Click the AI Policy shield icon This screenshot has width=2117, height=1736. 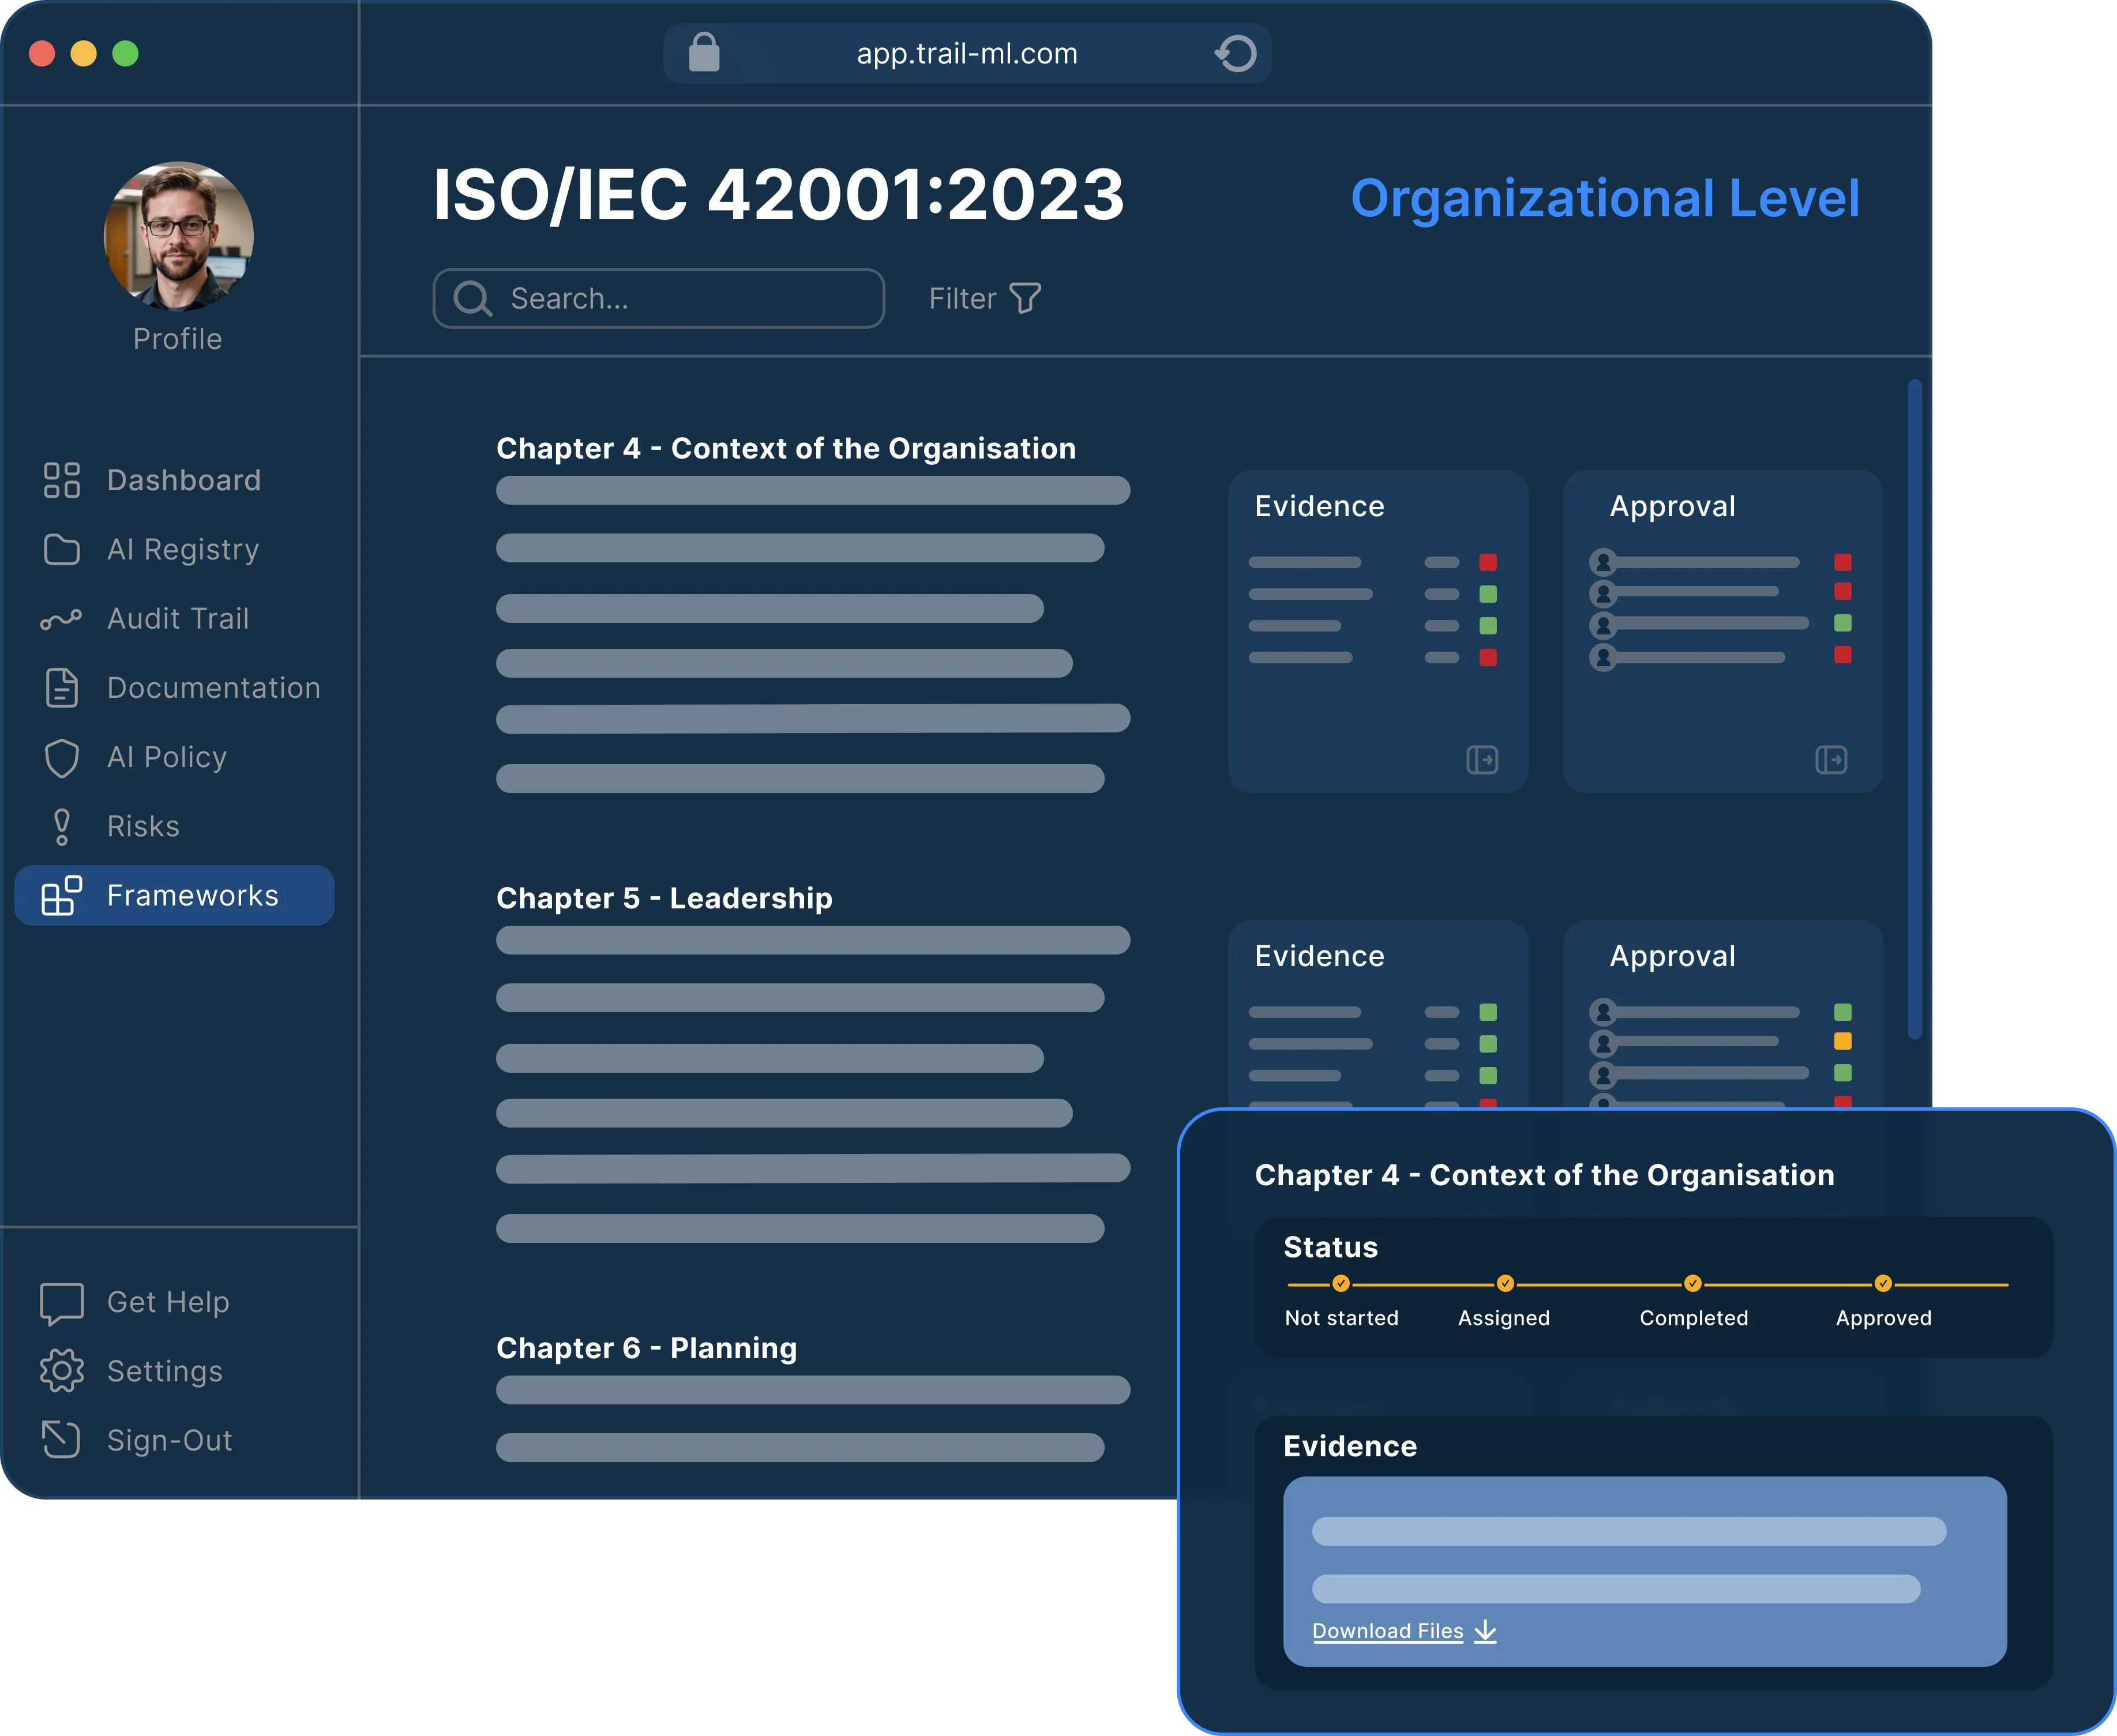tap(61, 757)
